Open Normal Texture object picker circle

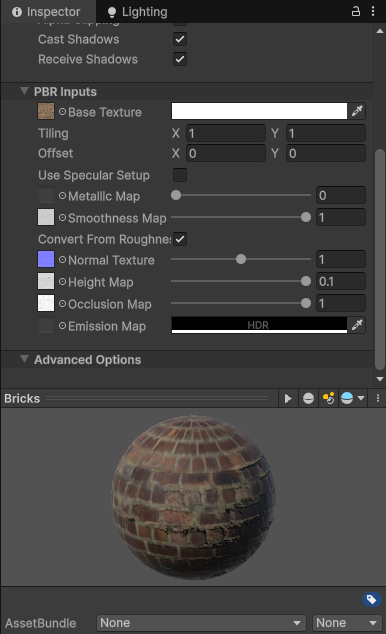pos(62,260)
